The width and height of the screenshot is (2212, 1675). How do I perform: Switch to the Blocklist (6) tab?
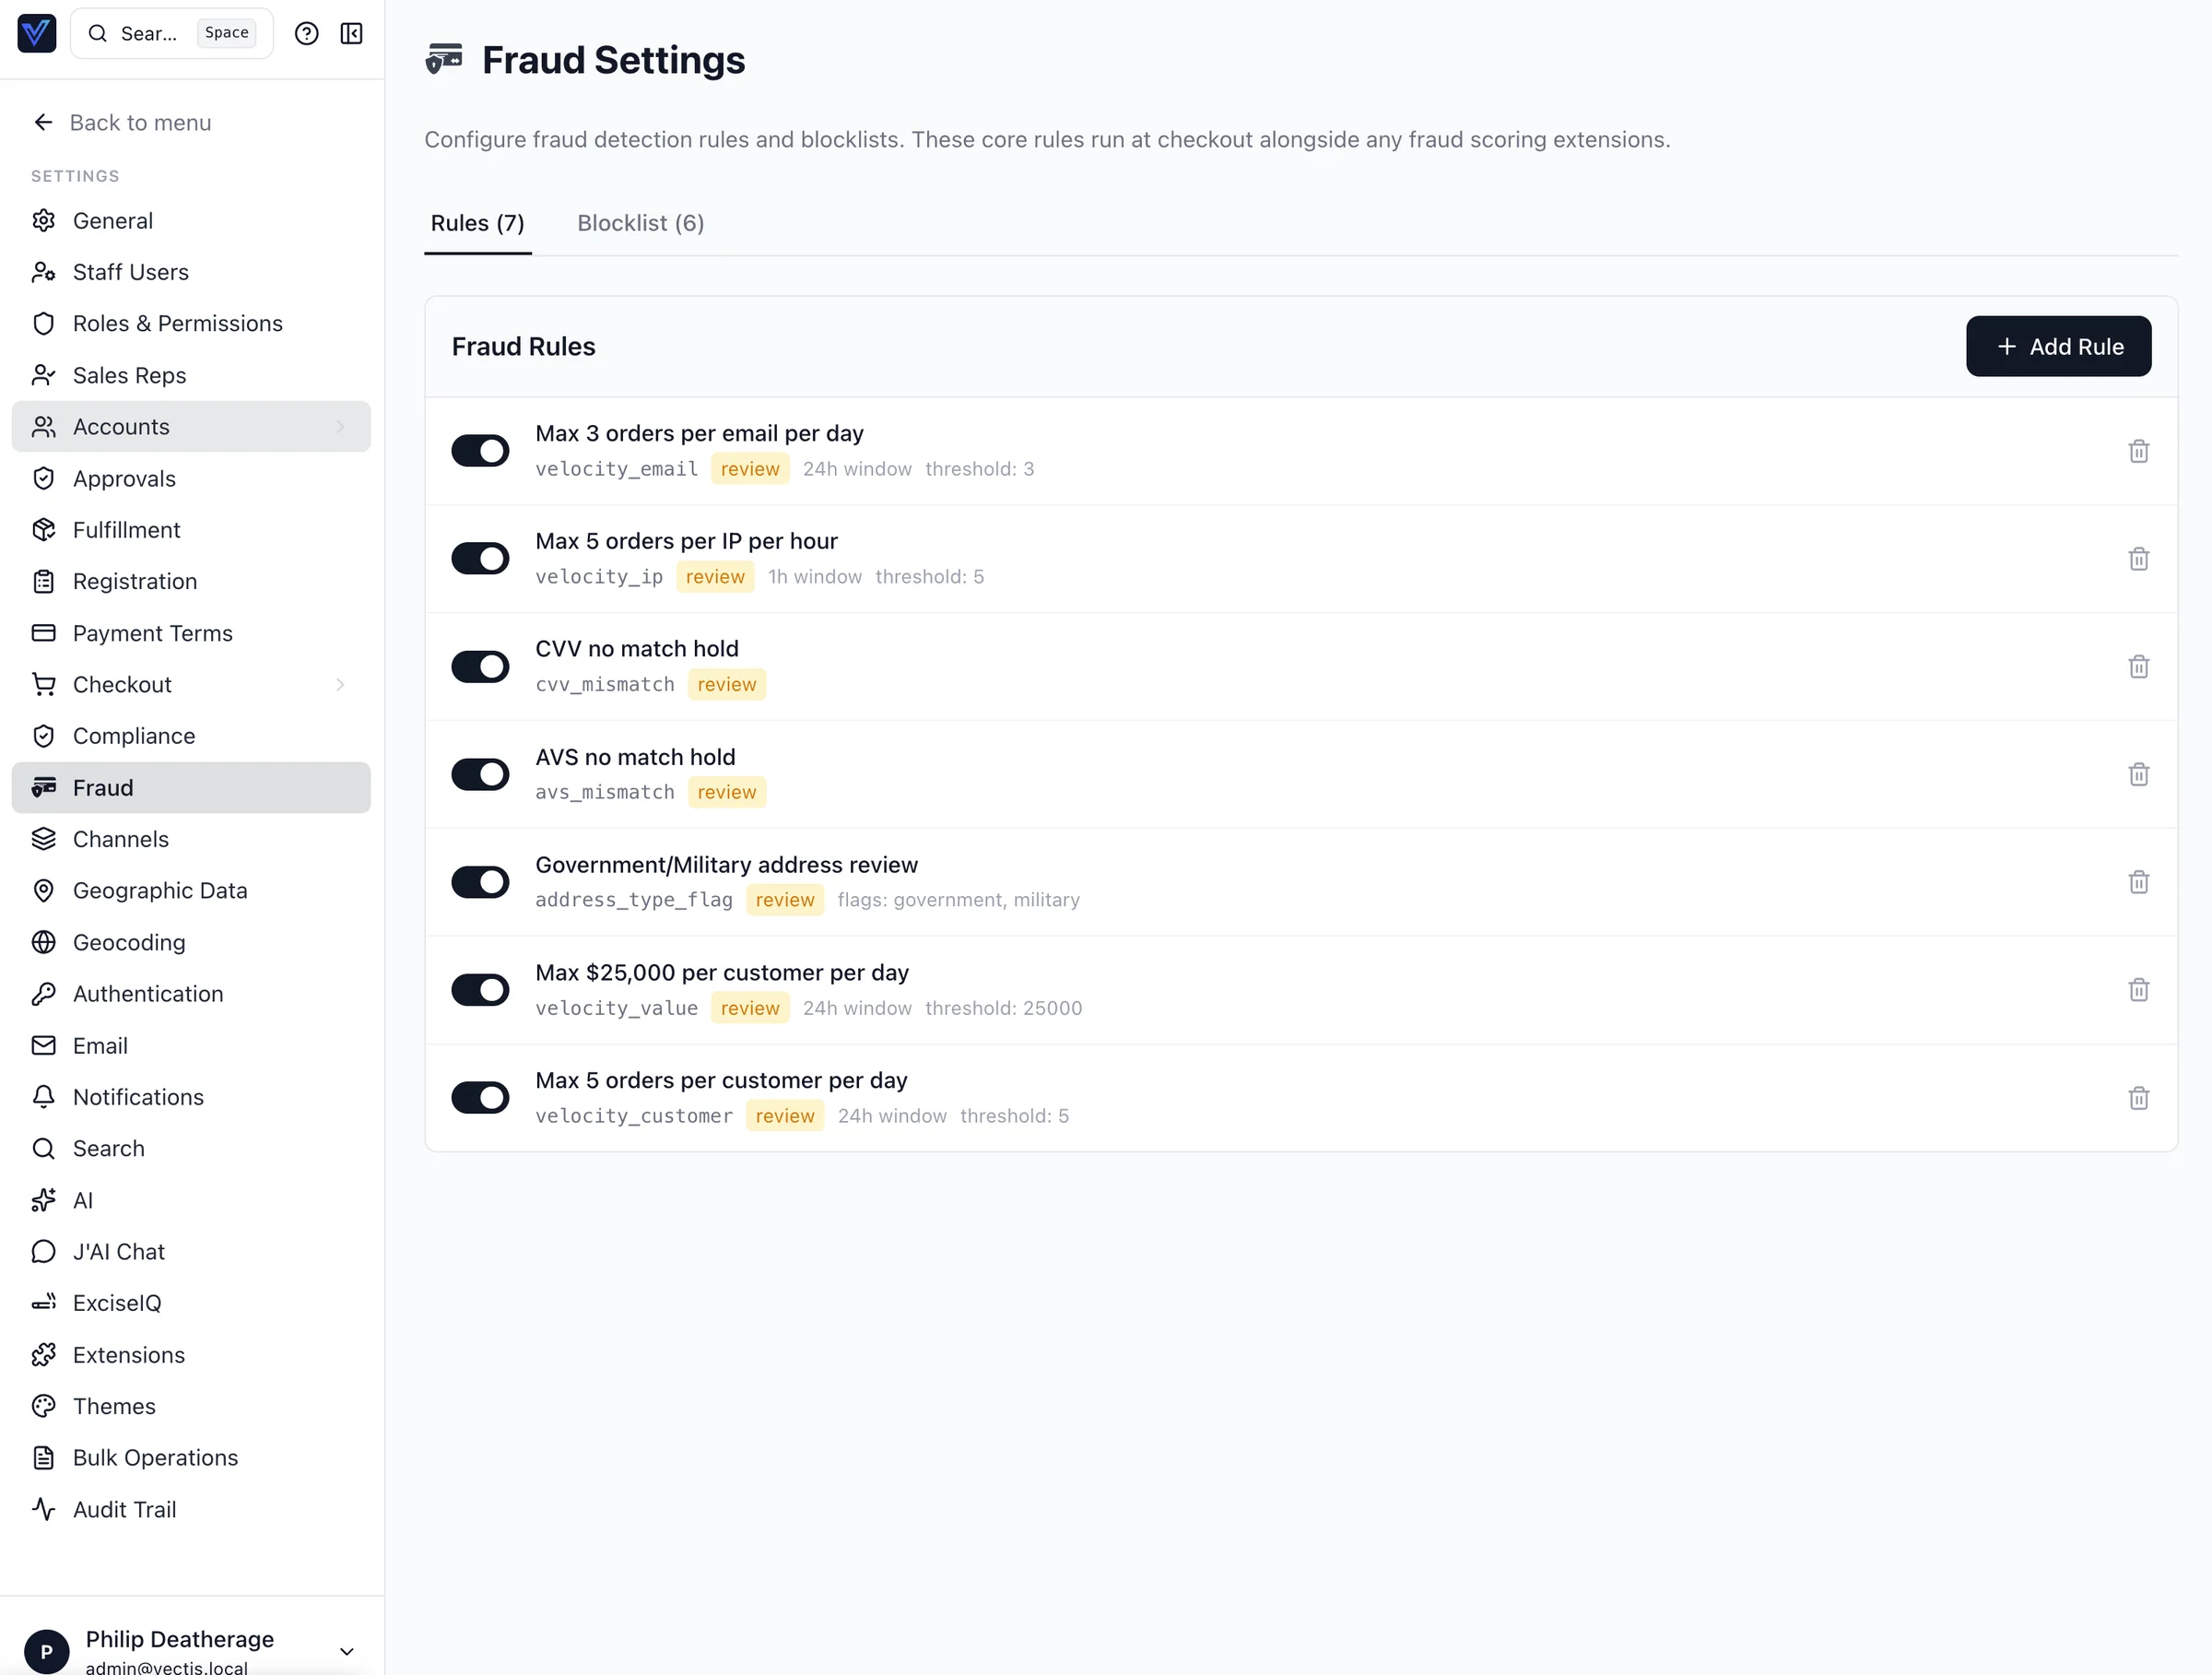640,223
